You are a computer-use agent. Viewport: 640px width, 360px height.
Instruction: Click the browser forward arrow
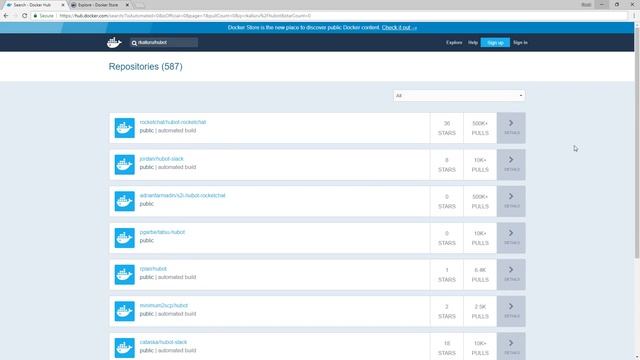(15, 16)
